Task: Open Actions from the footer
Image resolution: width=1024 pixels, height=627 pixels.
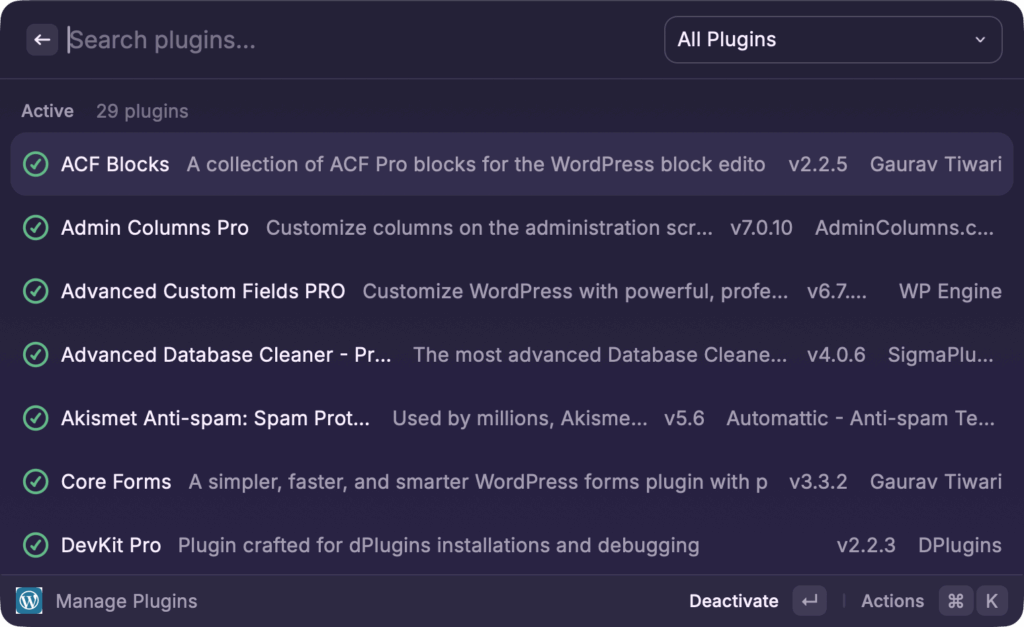Action: tap(891, 600)
